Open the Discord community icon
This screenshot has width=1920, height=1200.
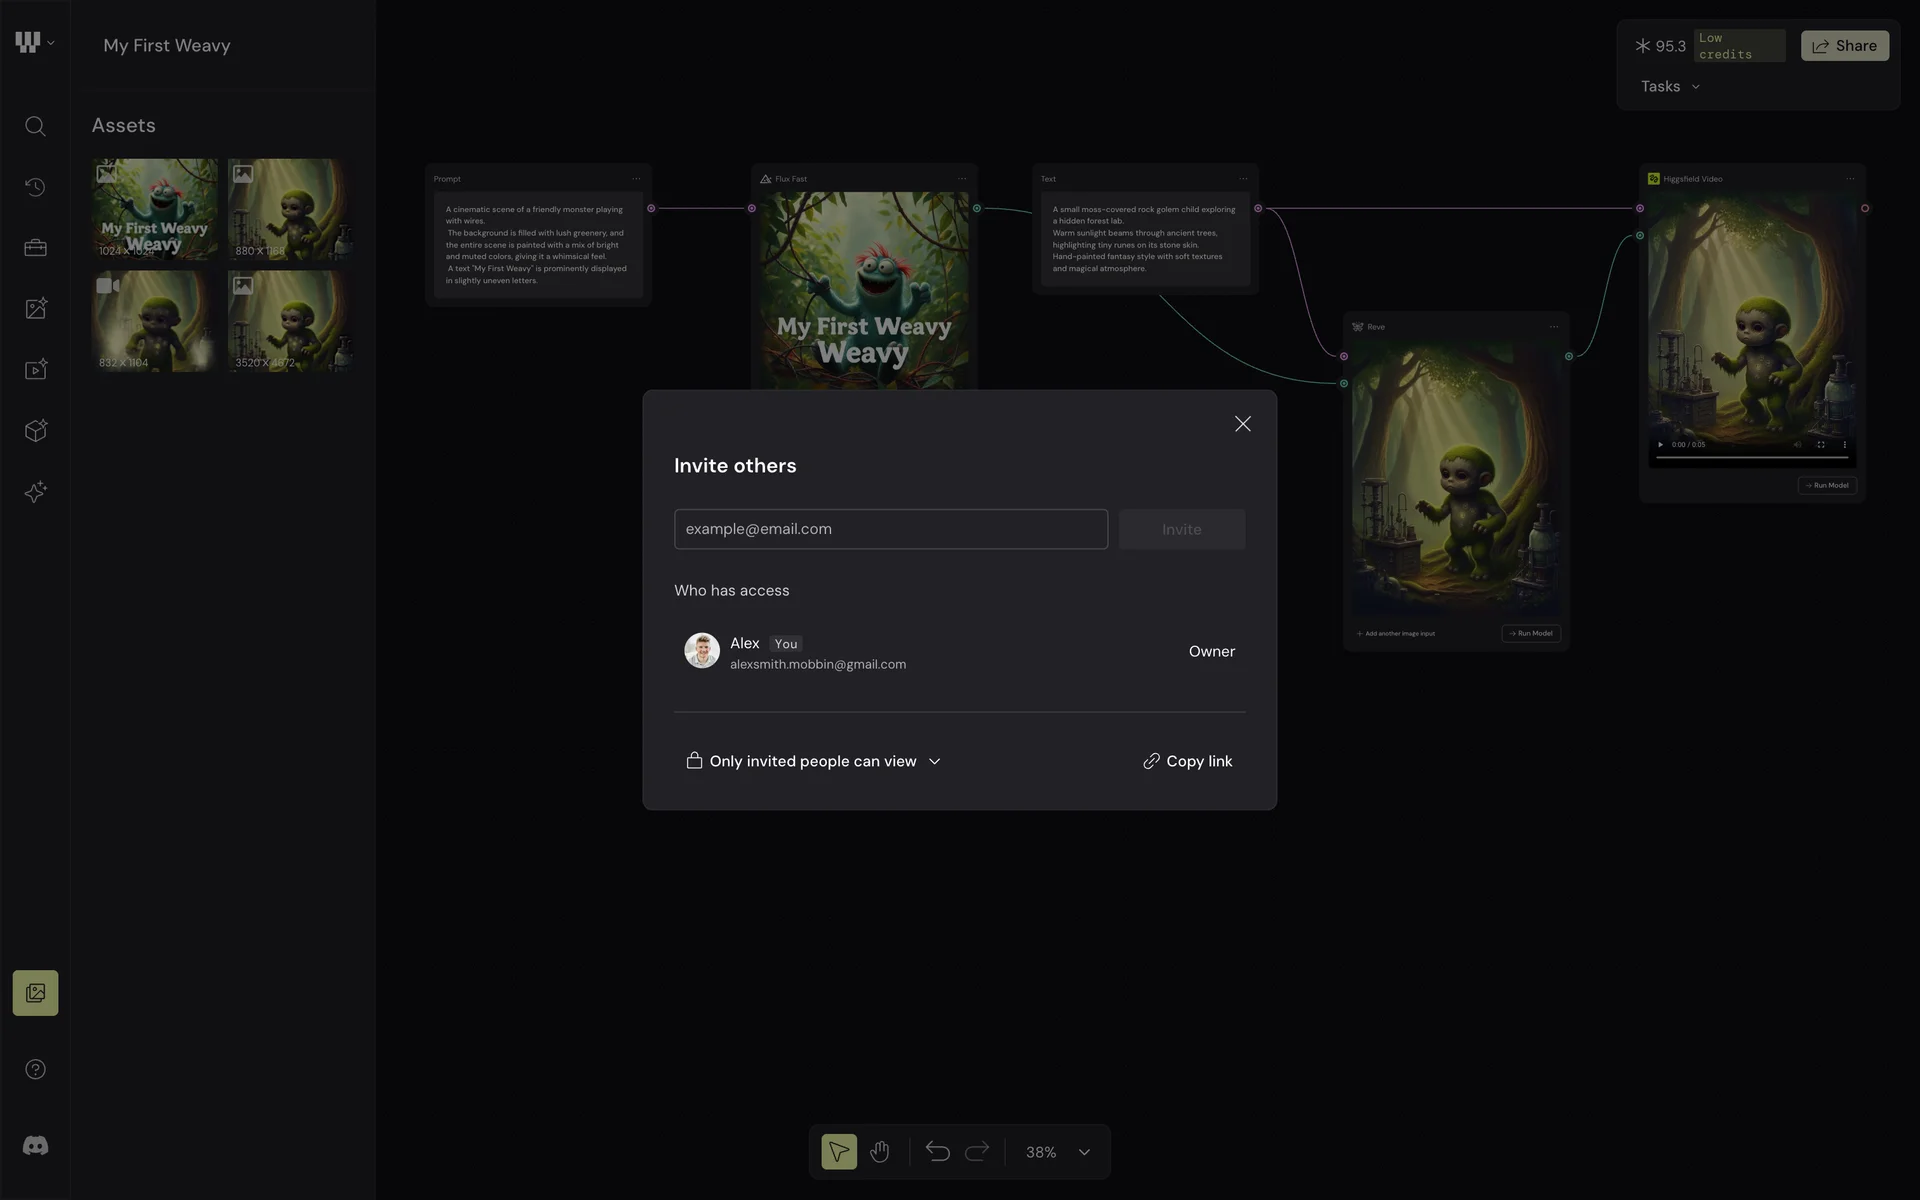coord(35,1146)
